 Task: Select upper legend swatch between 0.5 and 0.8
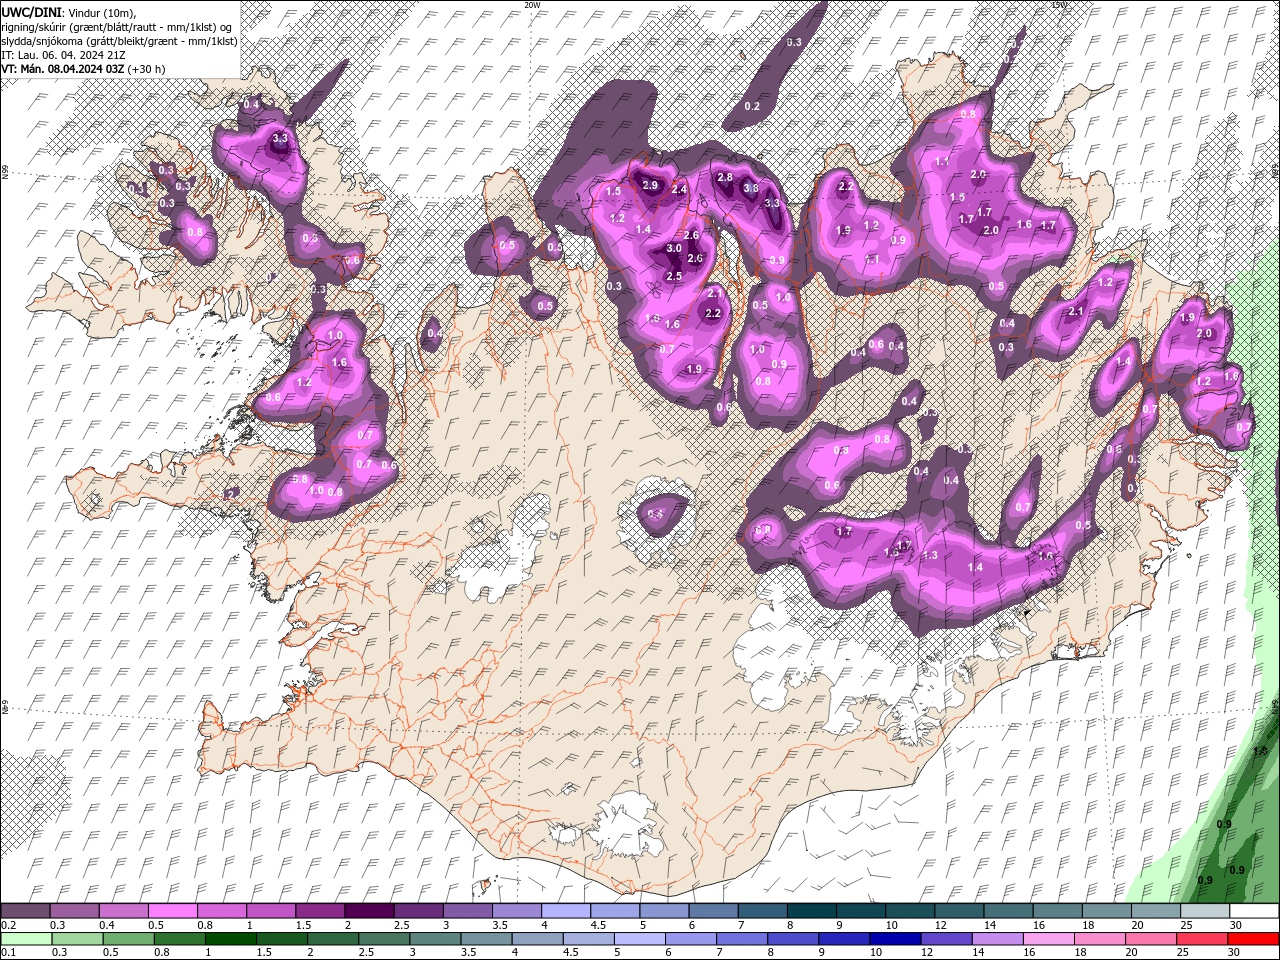point(172,910)
